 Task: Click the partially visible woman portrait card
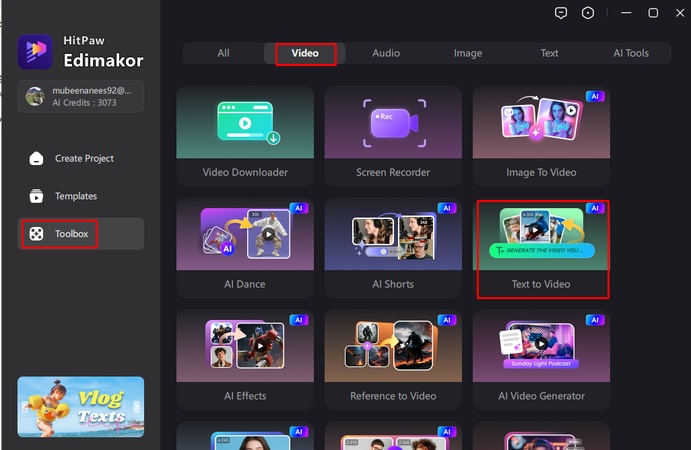click(245, 436)
